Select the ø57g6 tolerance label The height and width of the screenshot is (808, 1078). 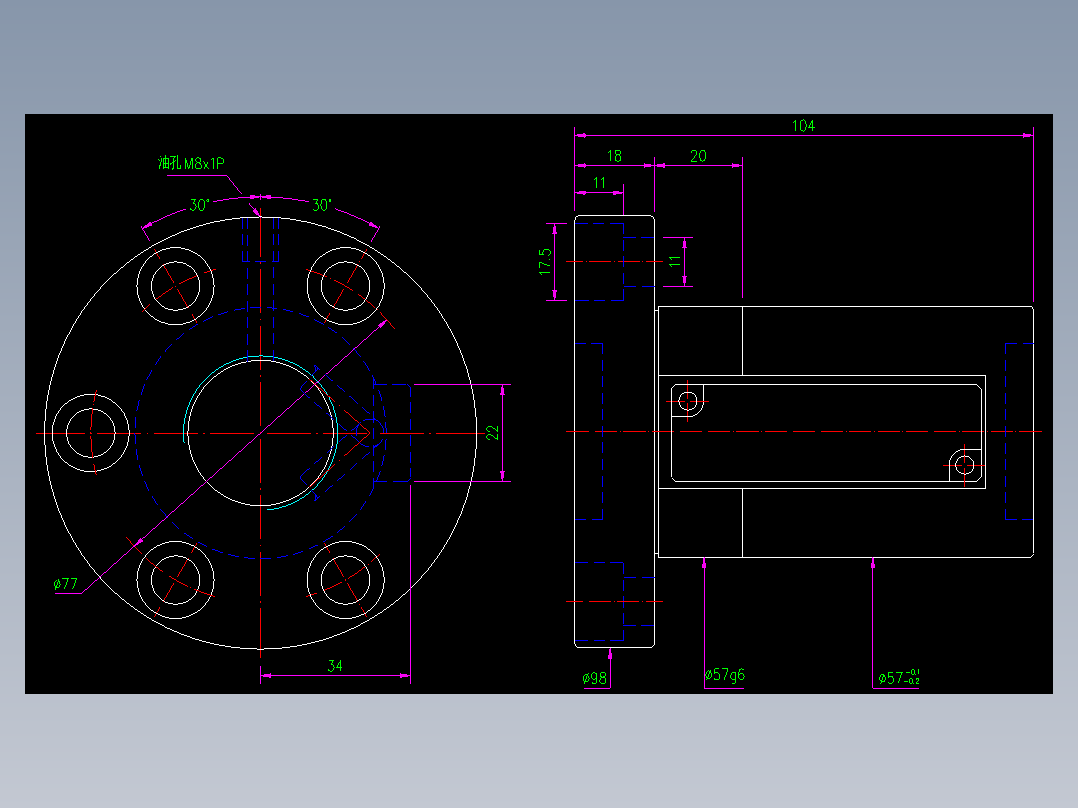click(x=725, y=675)
